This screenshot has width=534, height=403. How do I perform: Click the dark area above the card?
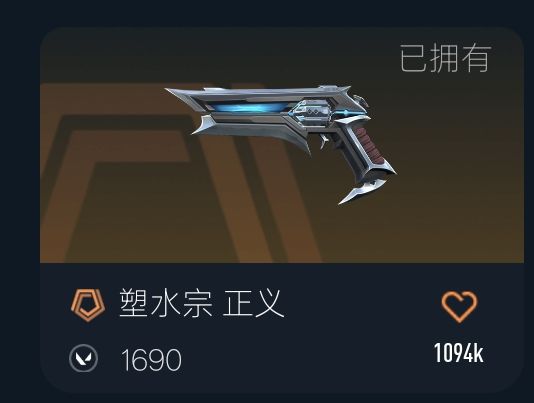point(267,13)
